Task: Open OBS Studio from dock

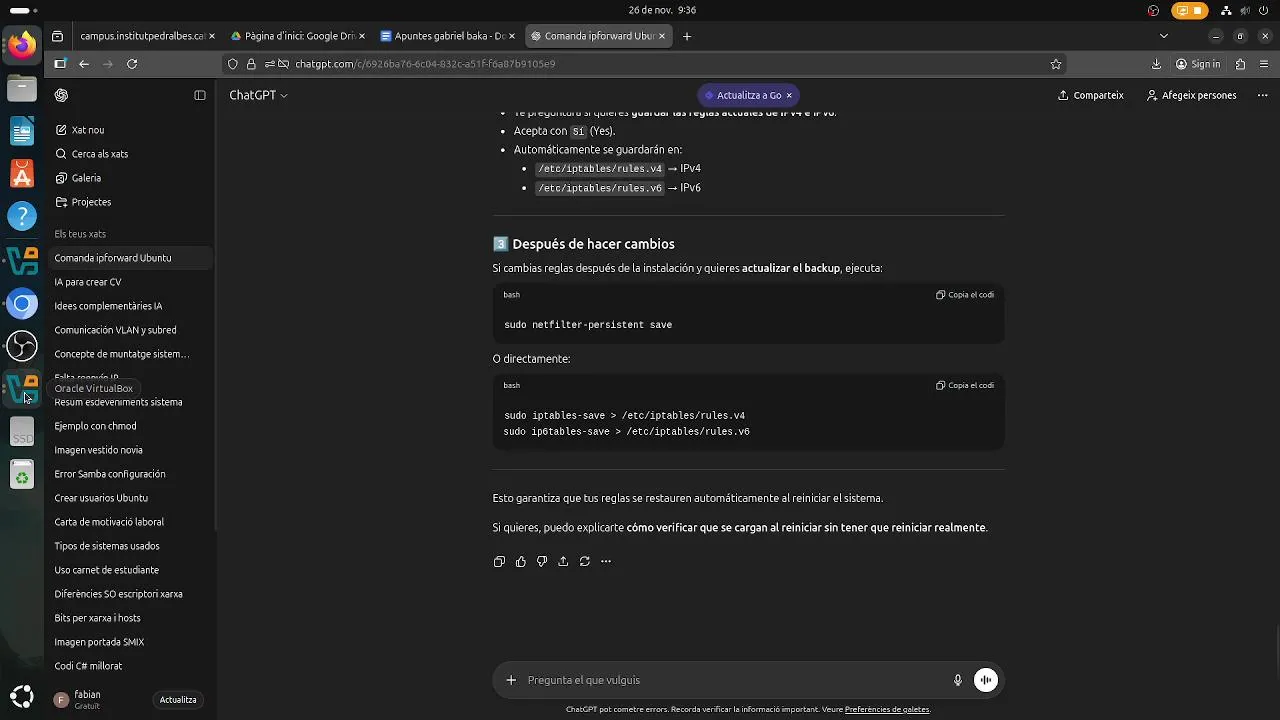Action: [x=22, y=346]
